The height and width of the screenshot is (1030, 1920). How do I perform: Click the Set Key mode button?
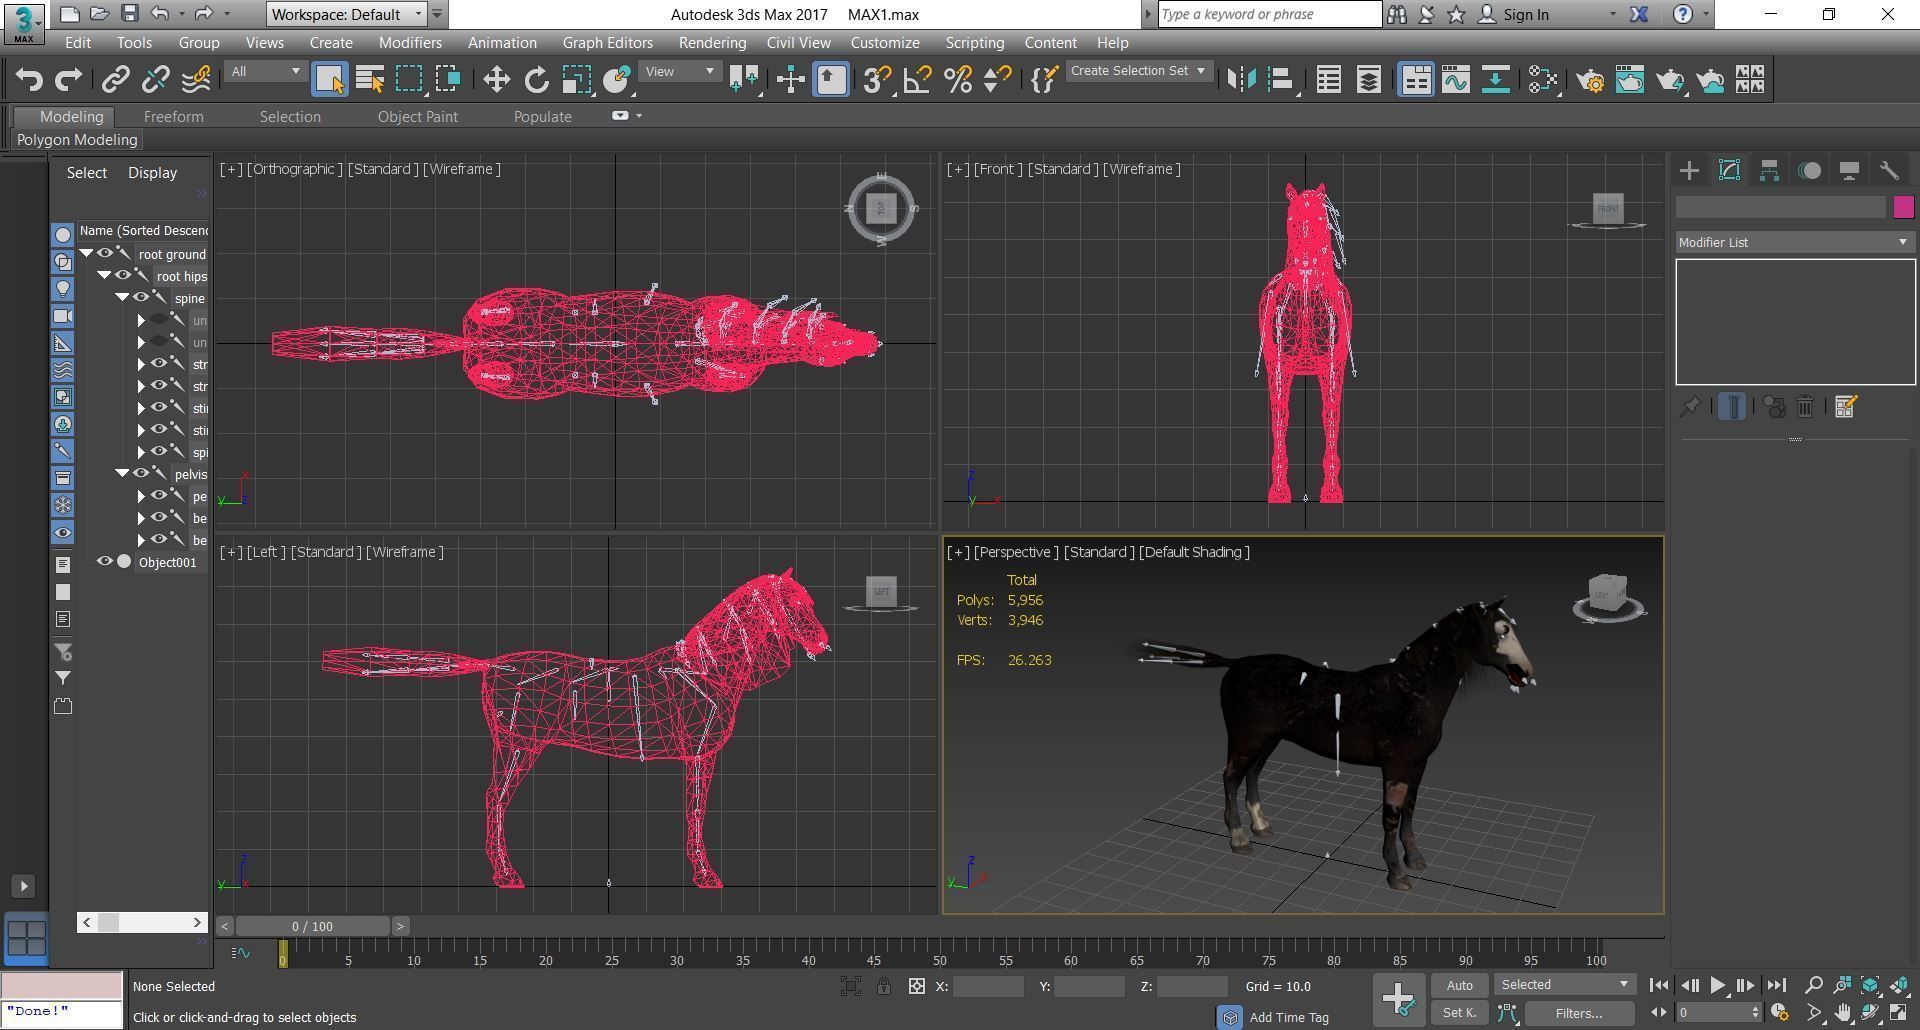point(1459,1013)
